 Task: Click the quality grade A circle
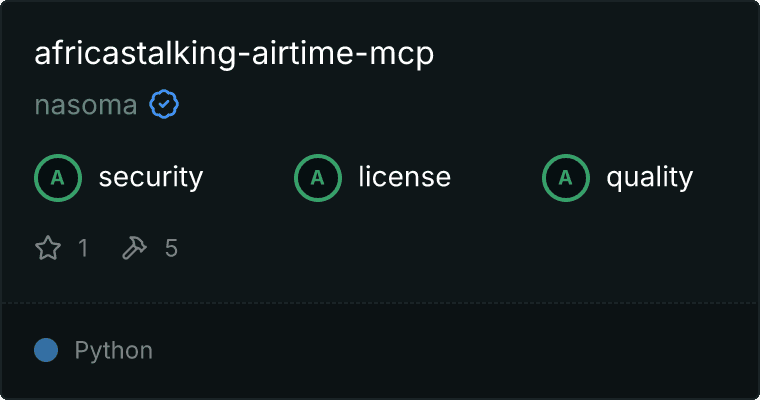pos(566,178)
